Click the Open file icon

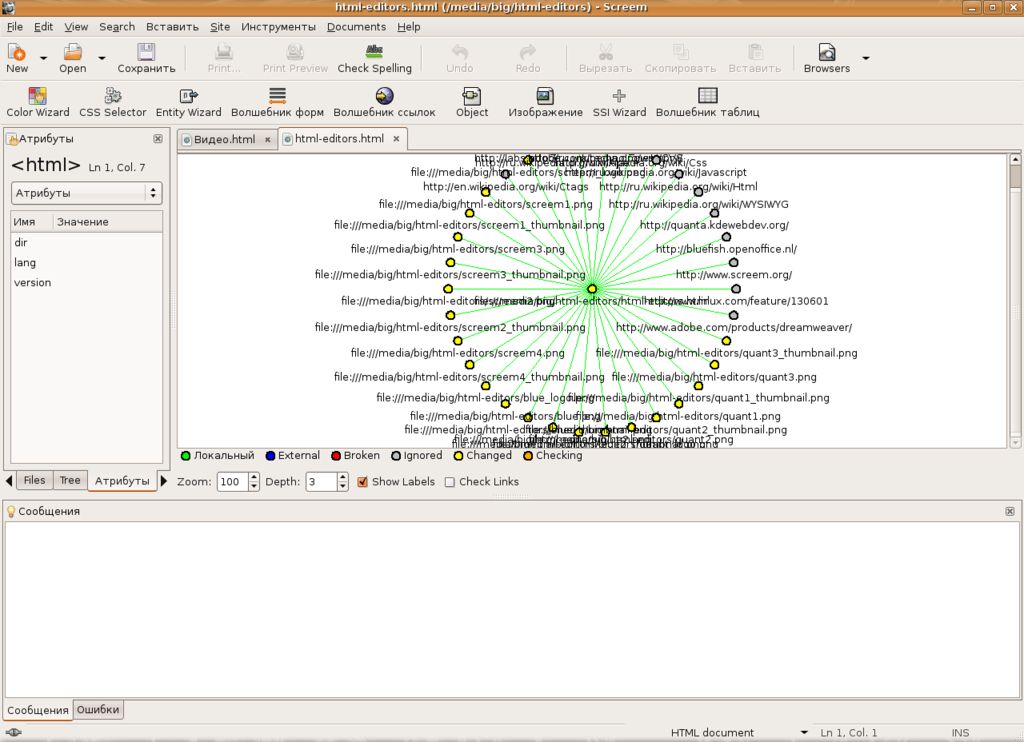pos(72,52)
